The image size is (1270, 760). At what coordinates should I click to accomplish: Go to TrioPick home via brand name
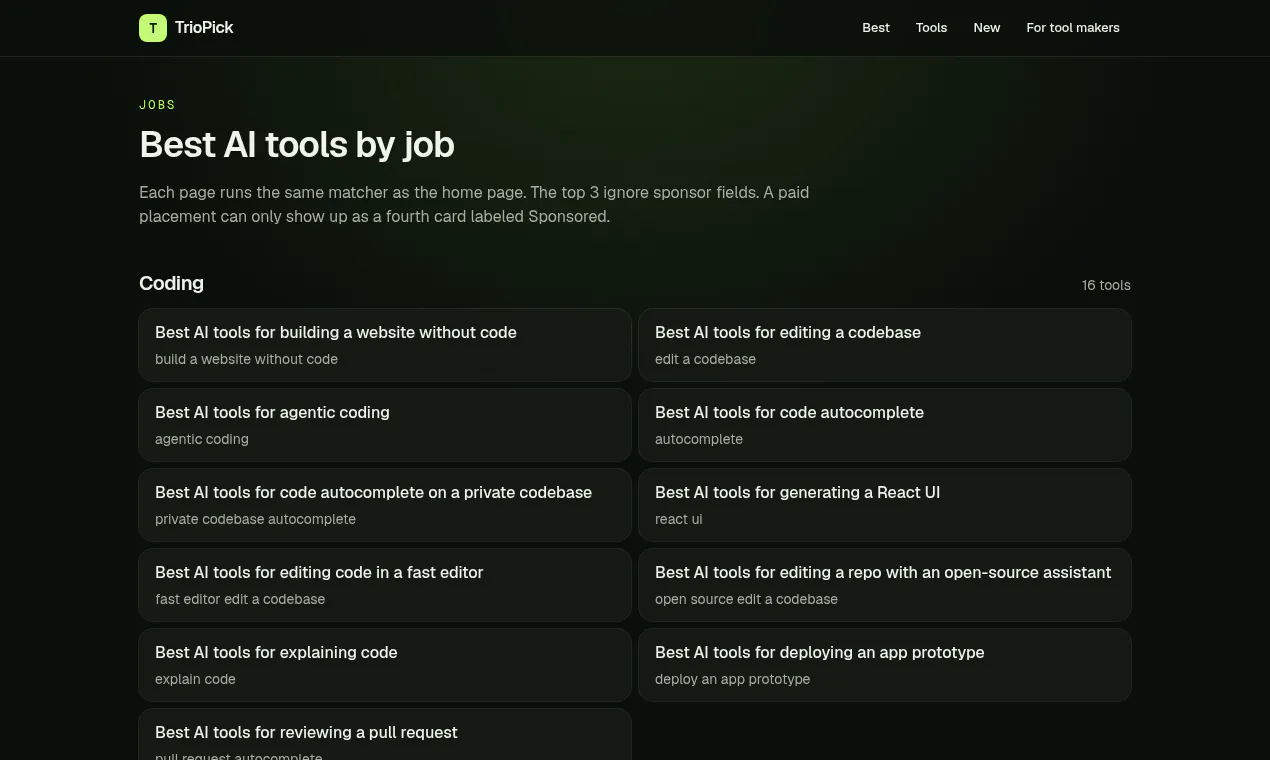pyautogui.click(x=204, y=28)
